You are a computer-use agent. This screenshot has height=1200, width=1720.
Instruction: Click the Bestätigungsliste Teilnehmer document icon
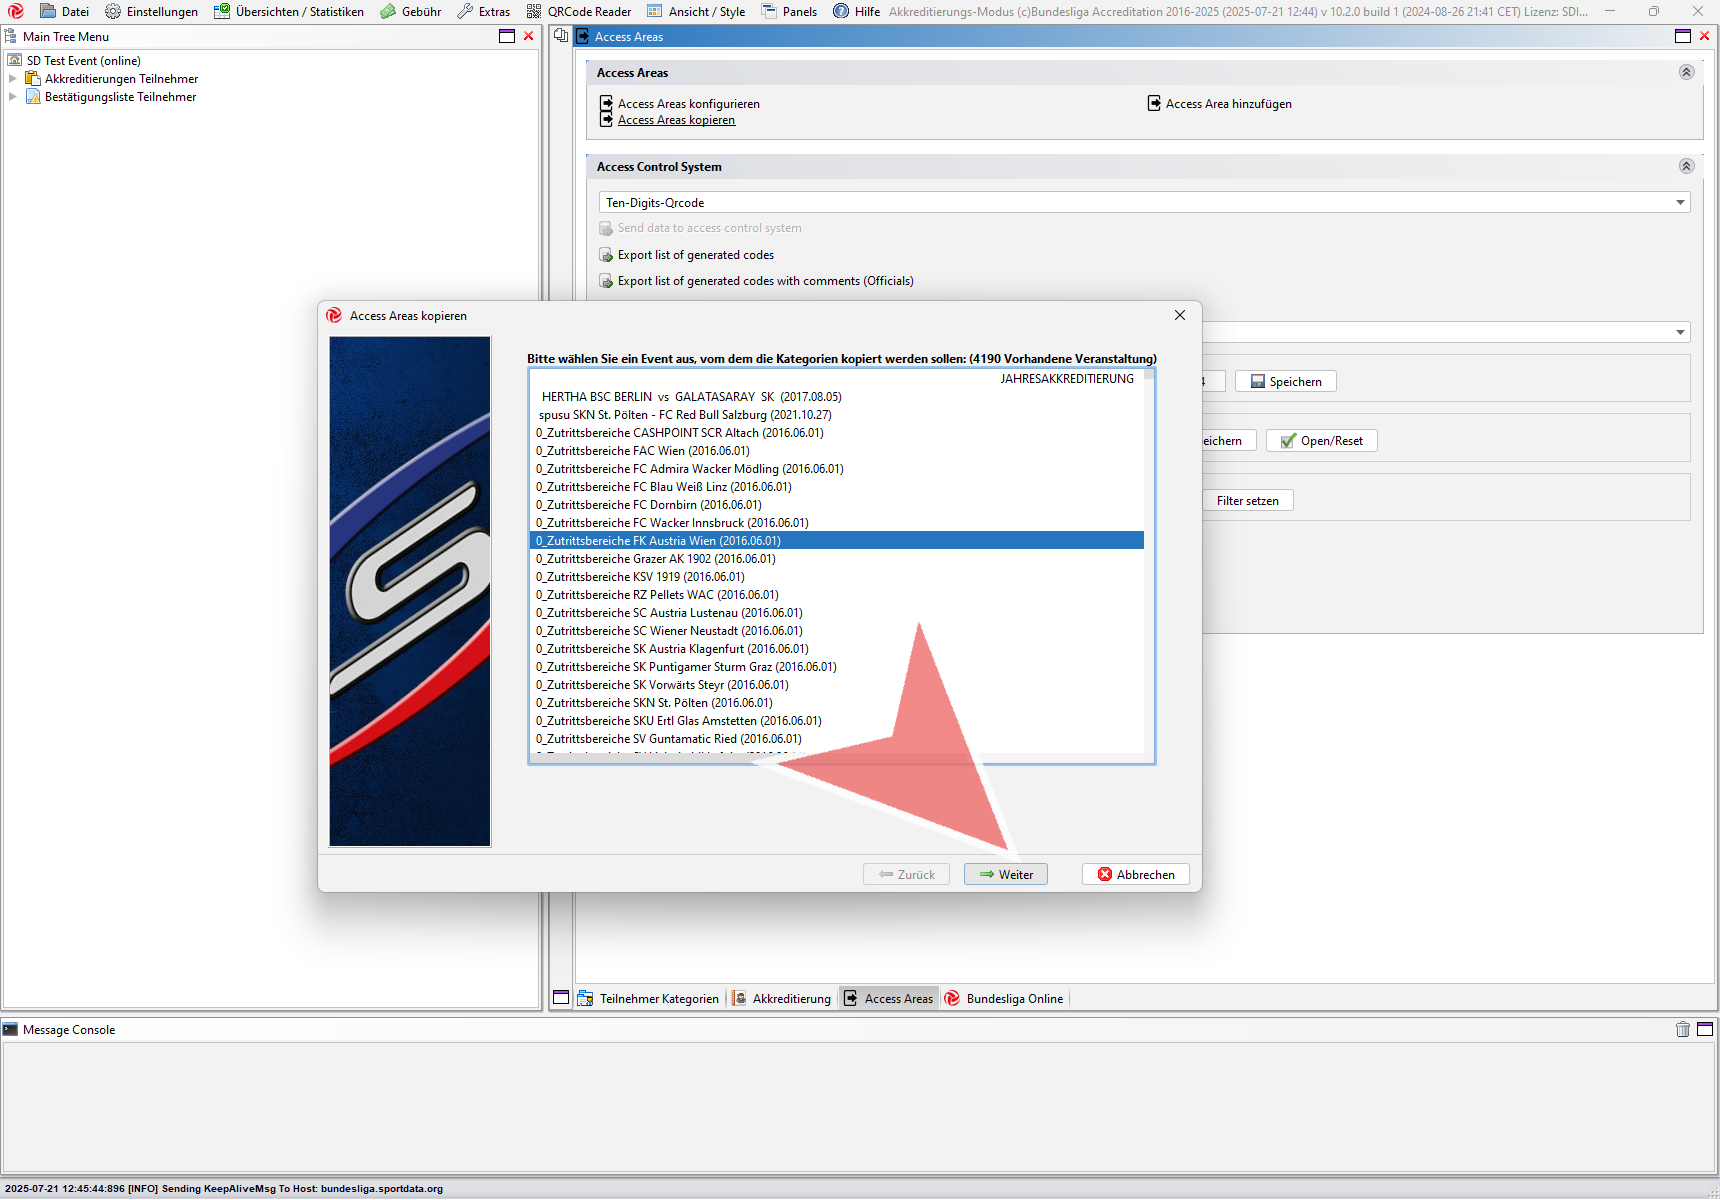point(33,96)
